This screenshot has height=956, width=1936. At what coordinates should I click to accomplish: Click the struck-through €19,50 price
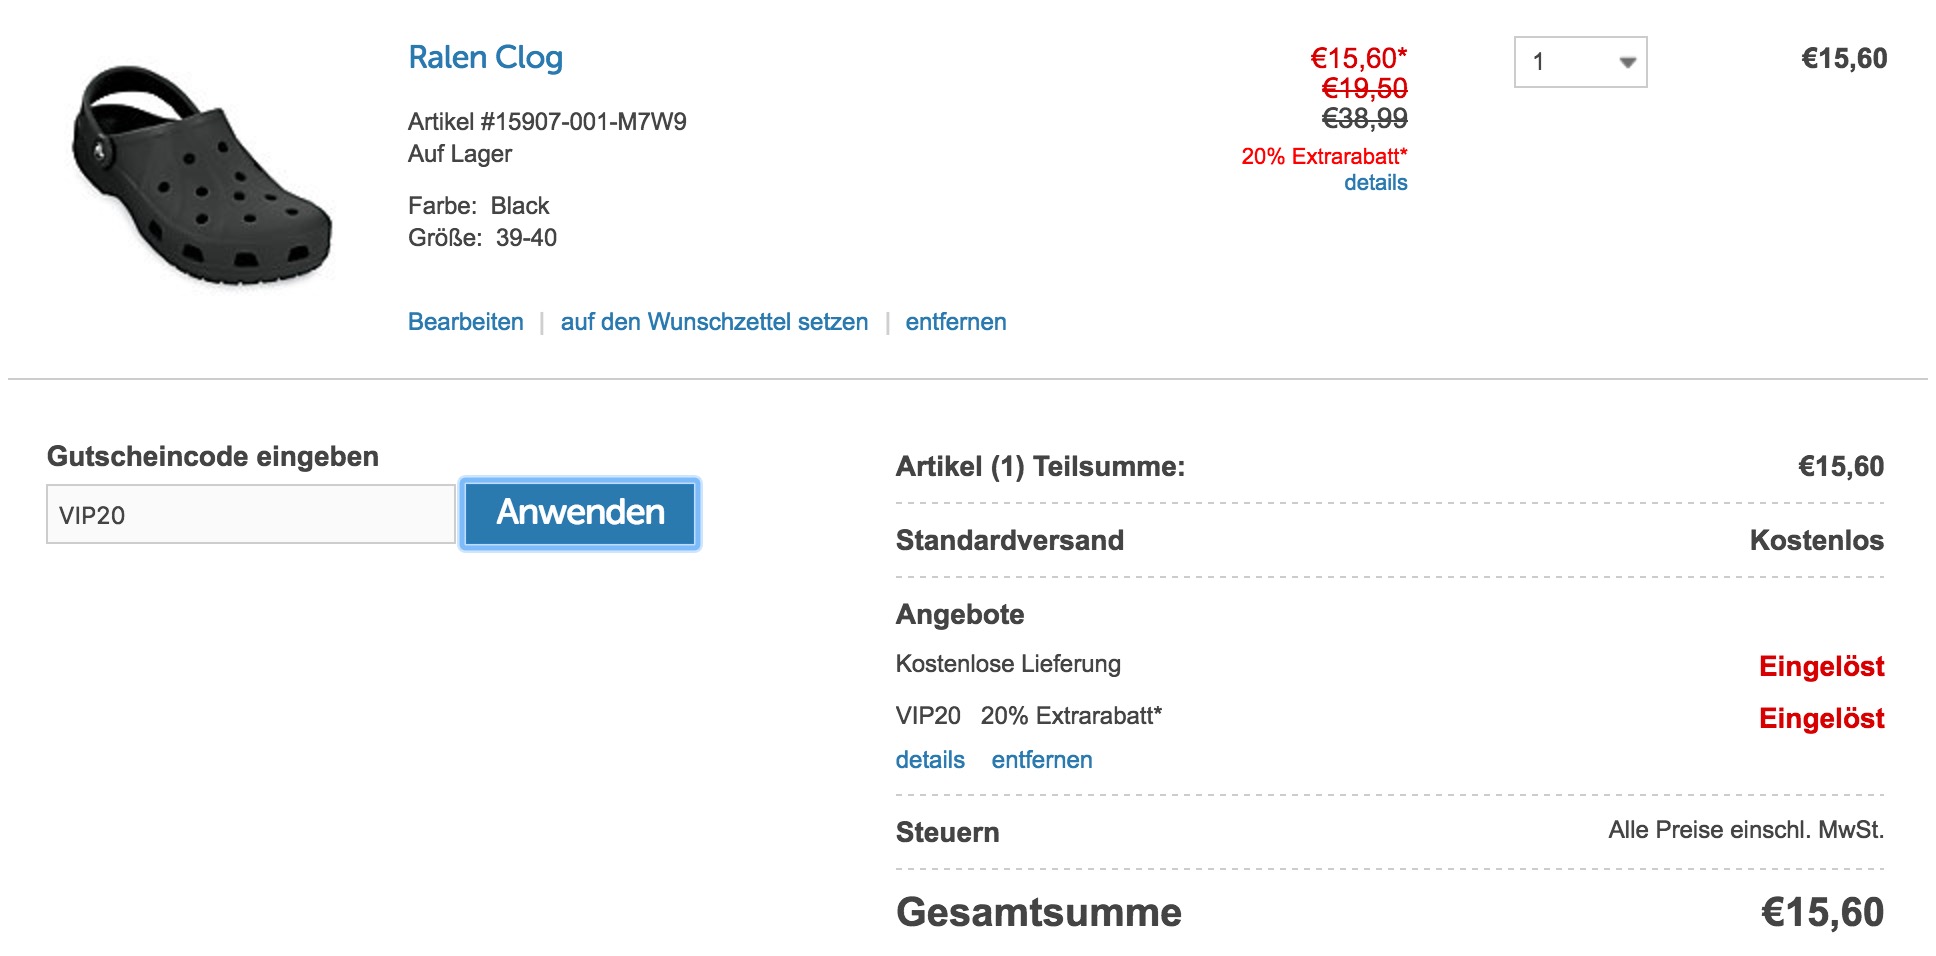pos(1364,89)
